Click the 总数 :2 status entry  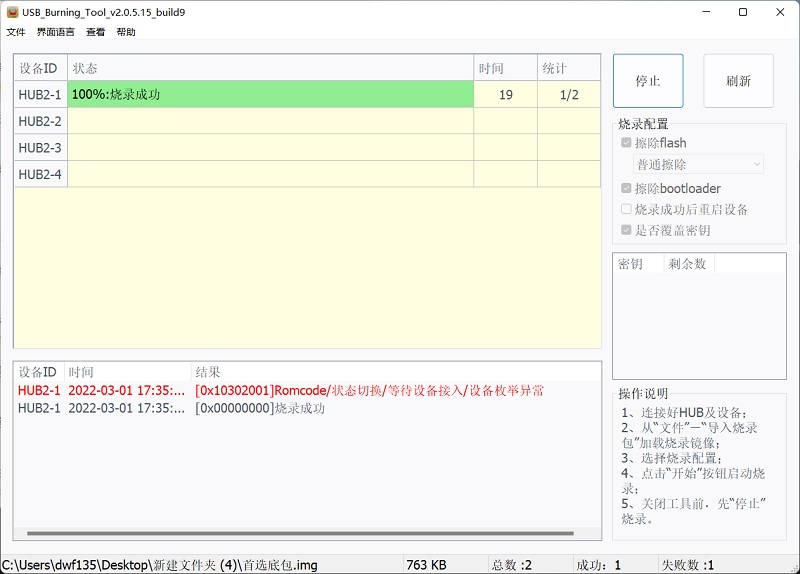pos(512,565)
